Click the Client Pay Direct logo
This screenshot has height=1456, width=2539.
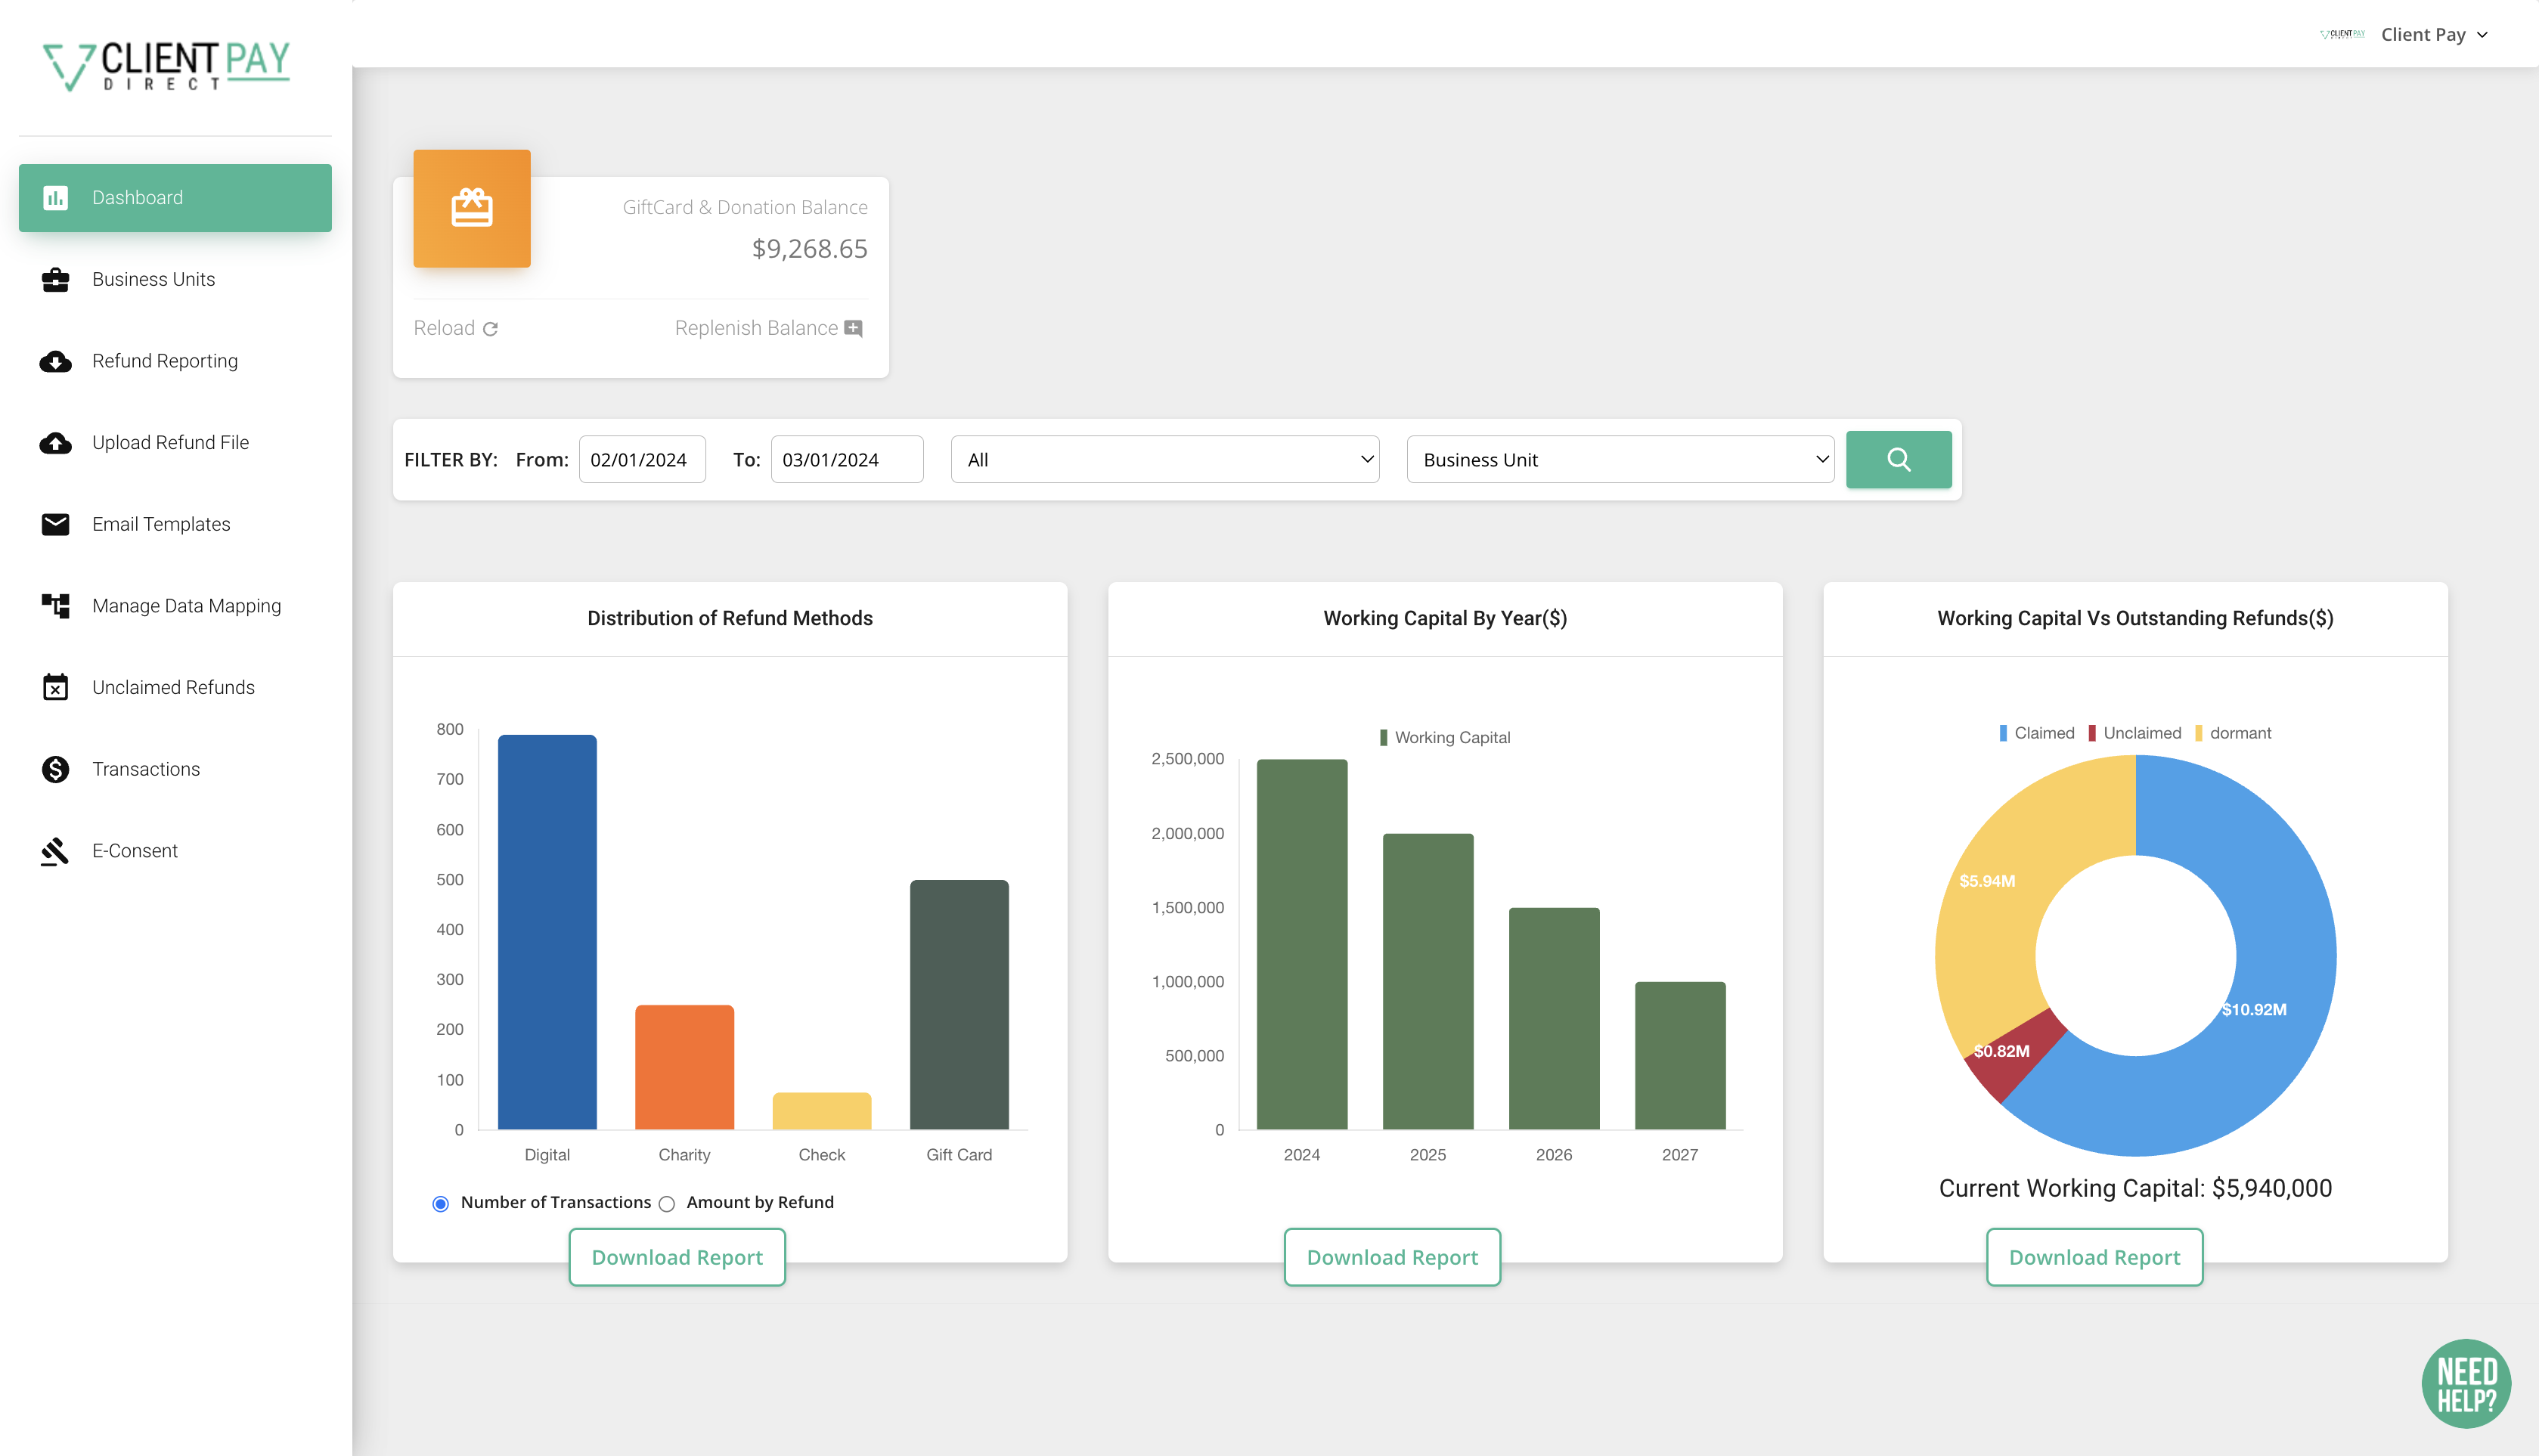click(x=167, y=66)
